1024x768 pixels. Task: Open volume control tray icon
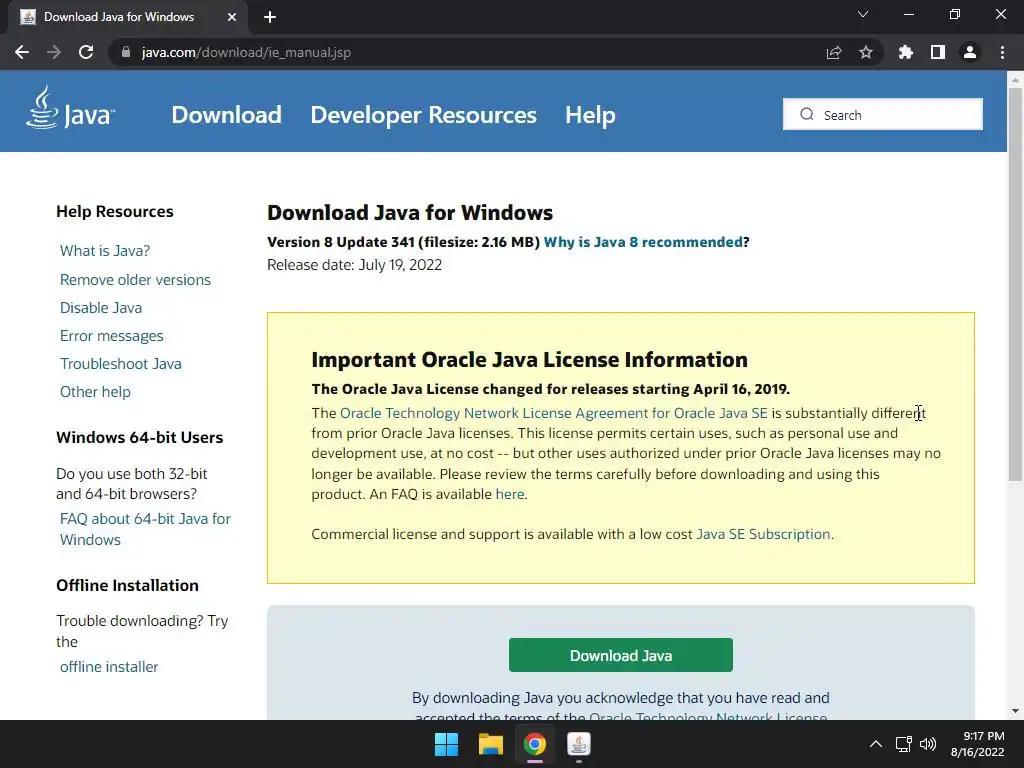[x=928, y=744]
